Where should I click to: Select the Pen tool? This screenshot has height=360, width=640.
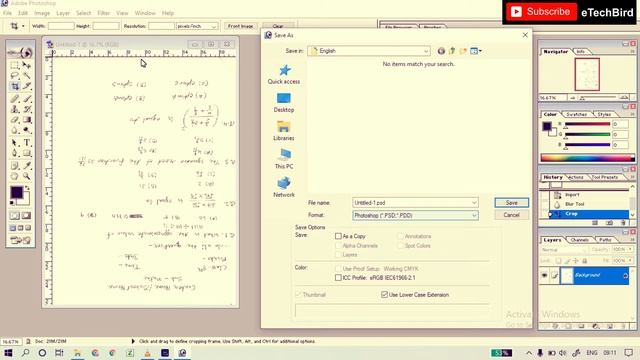(x=15, y=153)
